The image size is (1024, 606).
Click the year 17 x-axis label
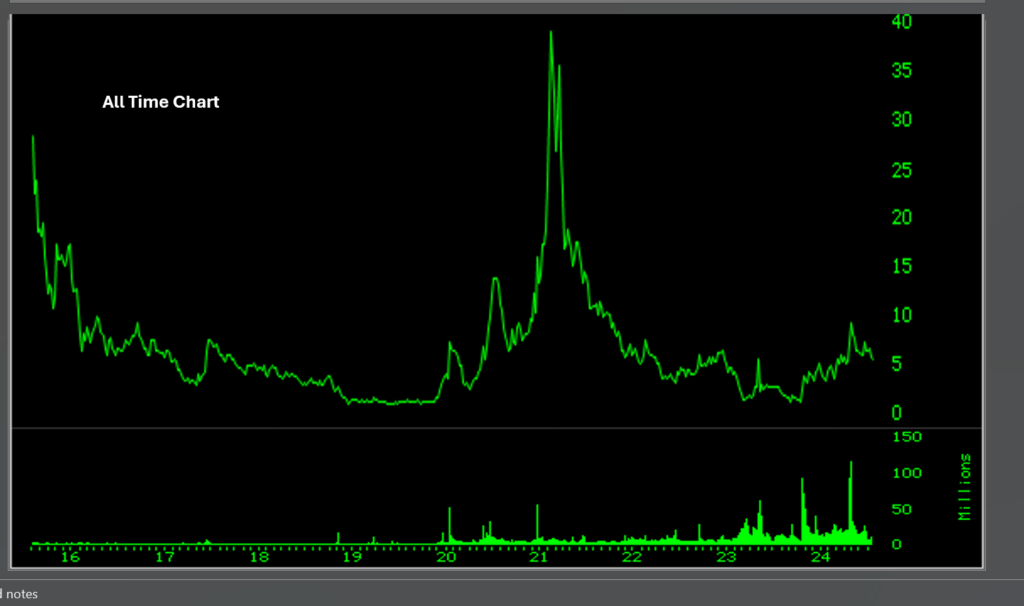pyautogui.click(x=165, y=558)
